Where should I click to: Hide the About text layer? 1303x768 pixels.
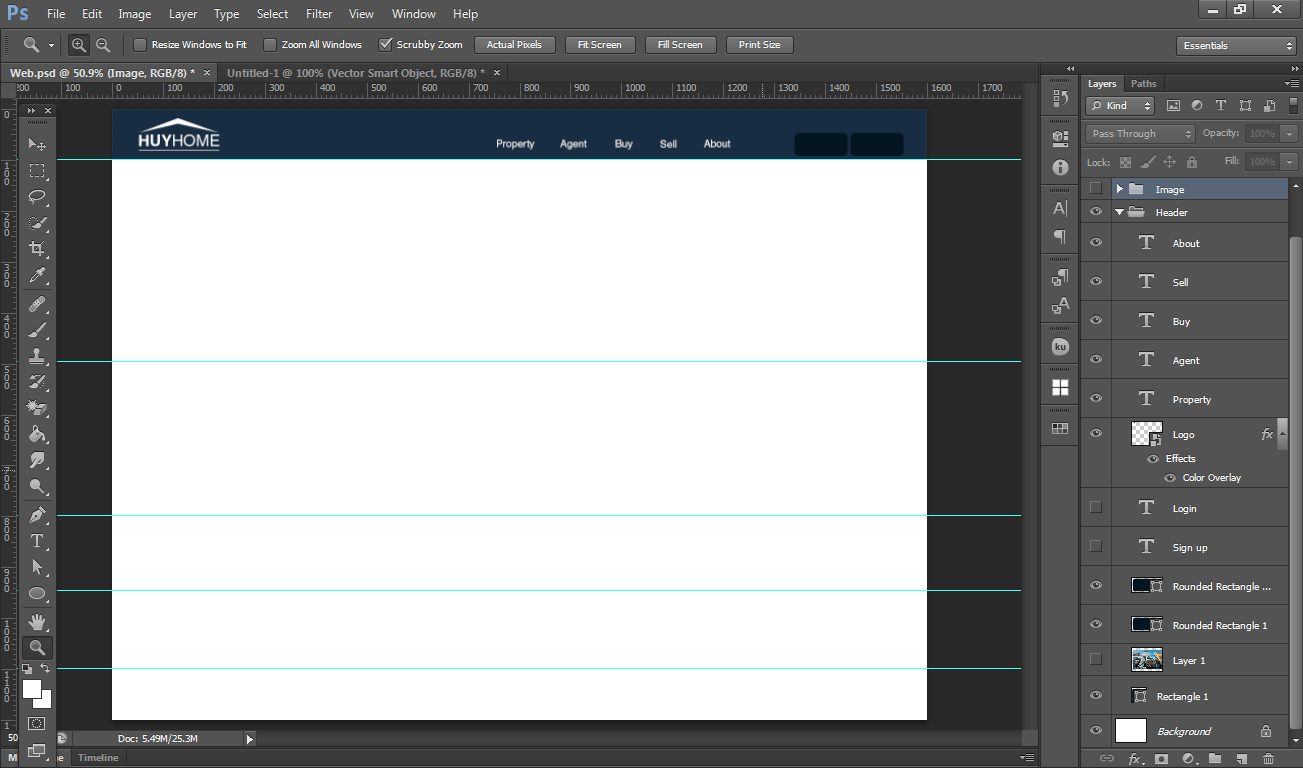pyautogui.click(x=1096, y=243)
